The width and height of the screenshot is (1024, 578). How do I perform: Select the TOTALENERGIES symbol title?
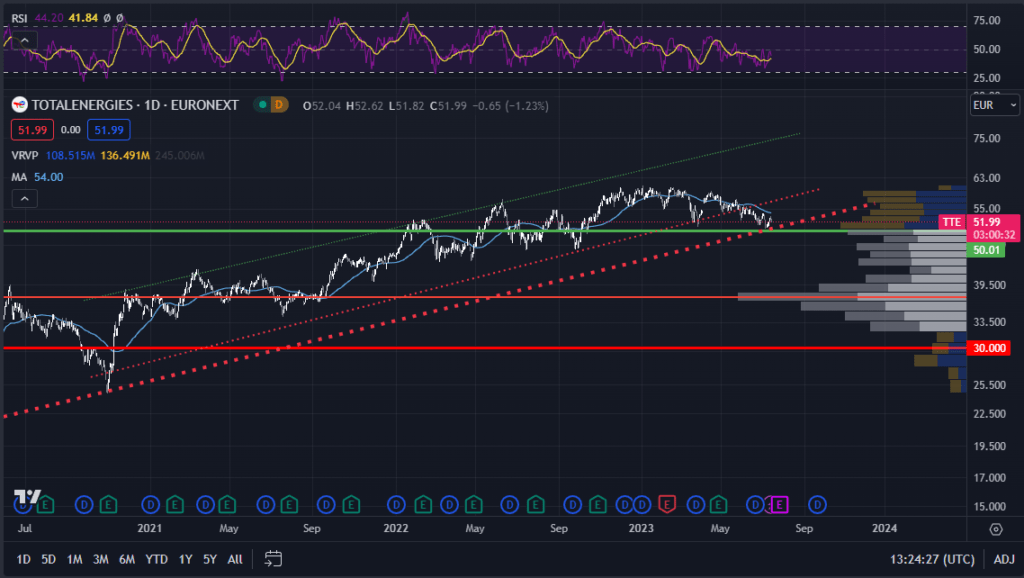[x=82, y=104]
